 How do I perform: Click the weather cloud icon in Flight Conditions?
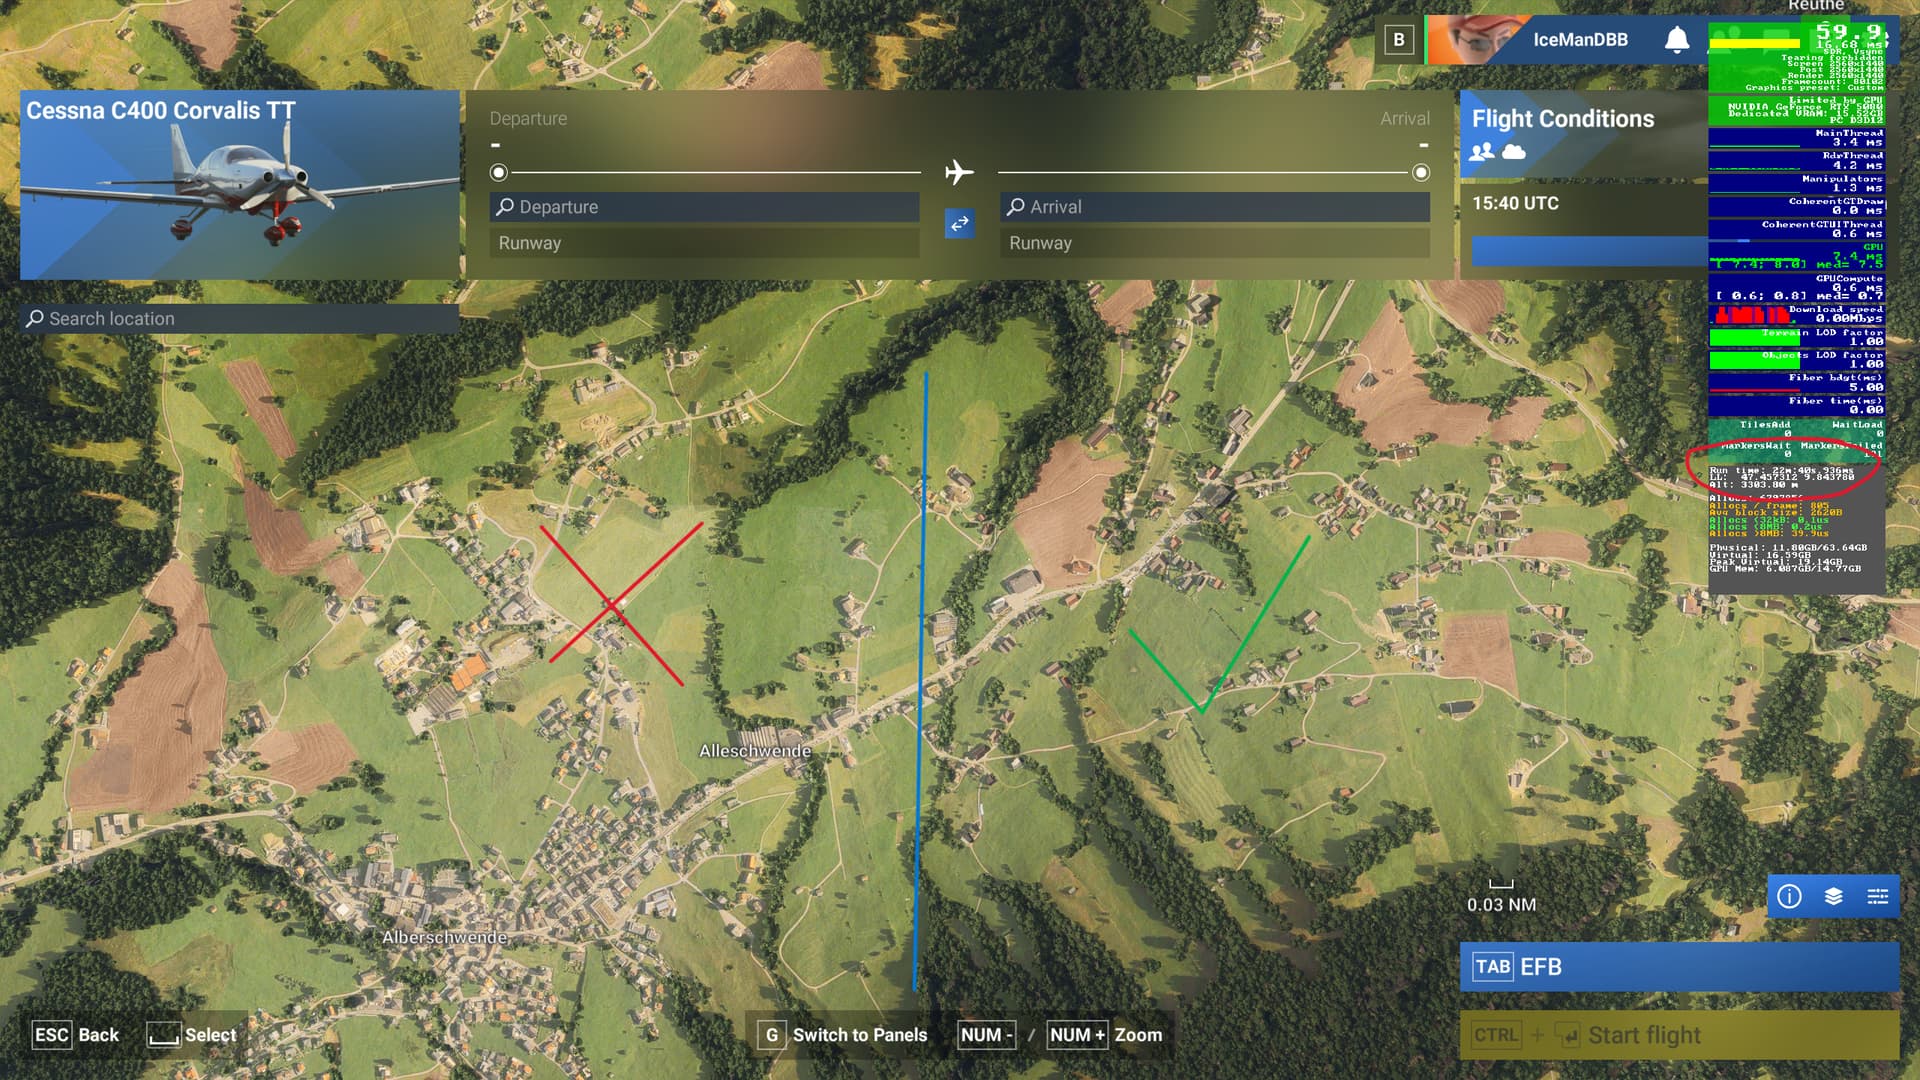pos(1514,151)
